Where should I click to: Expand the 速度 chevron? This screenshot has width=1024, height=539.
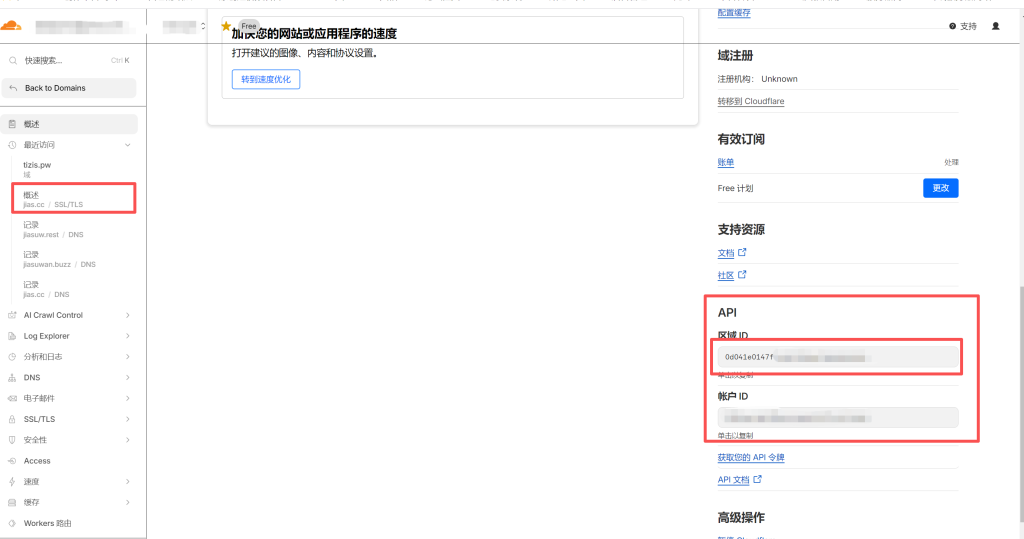click(128, 482)
